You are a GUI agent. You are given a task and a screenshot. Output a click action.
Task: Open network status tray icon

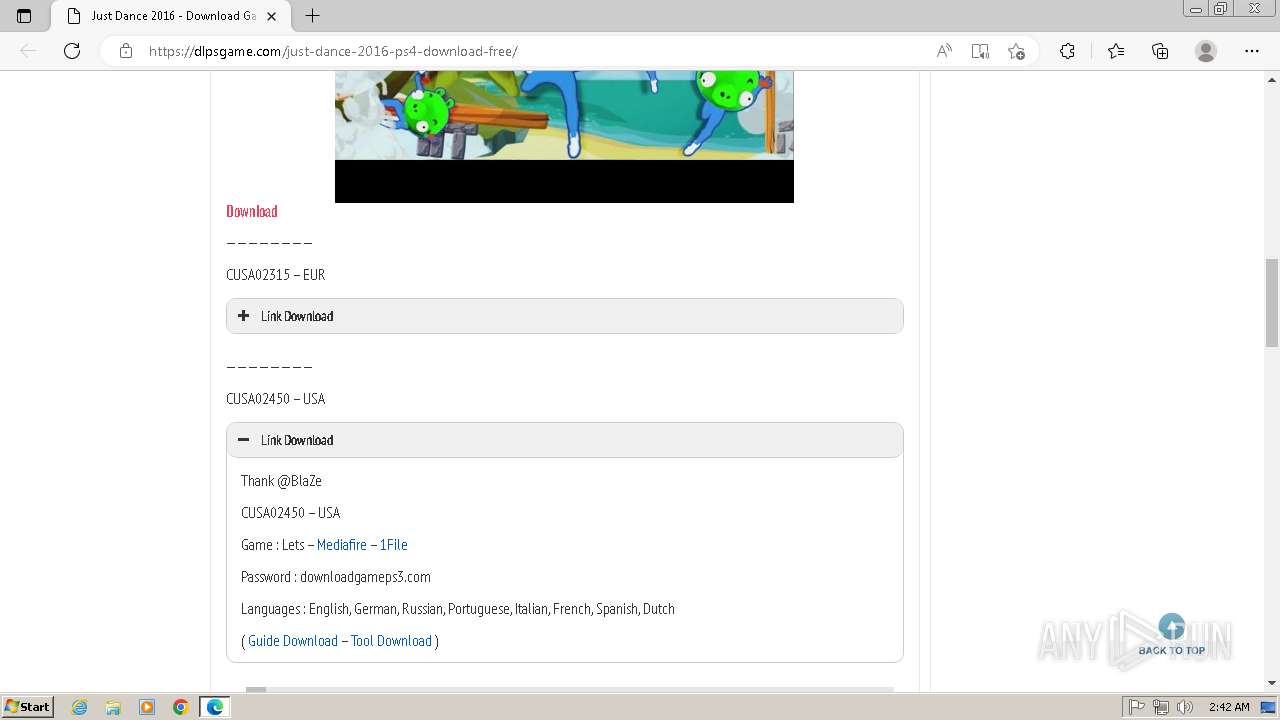(x=1161, y=707)
